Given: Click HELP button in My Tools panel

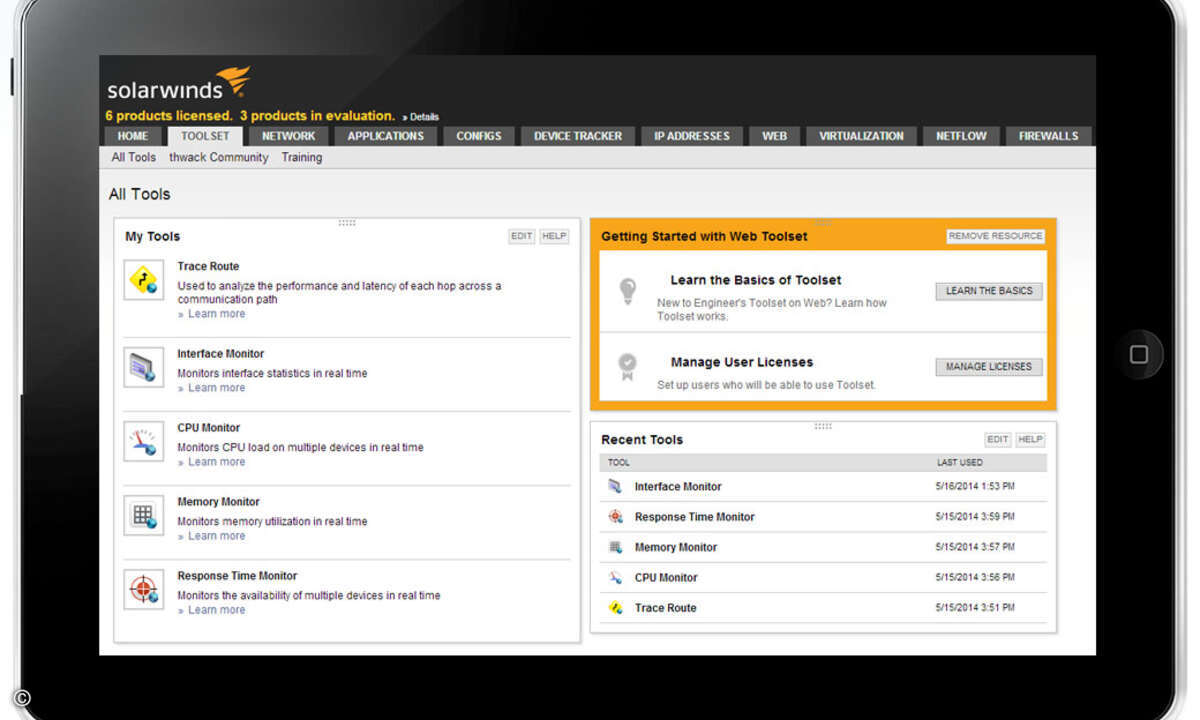Looking at the screenshot, I should [x=554, y=236].
